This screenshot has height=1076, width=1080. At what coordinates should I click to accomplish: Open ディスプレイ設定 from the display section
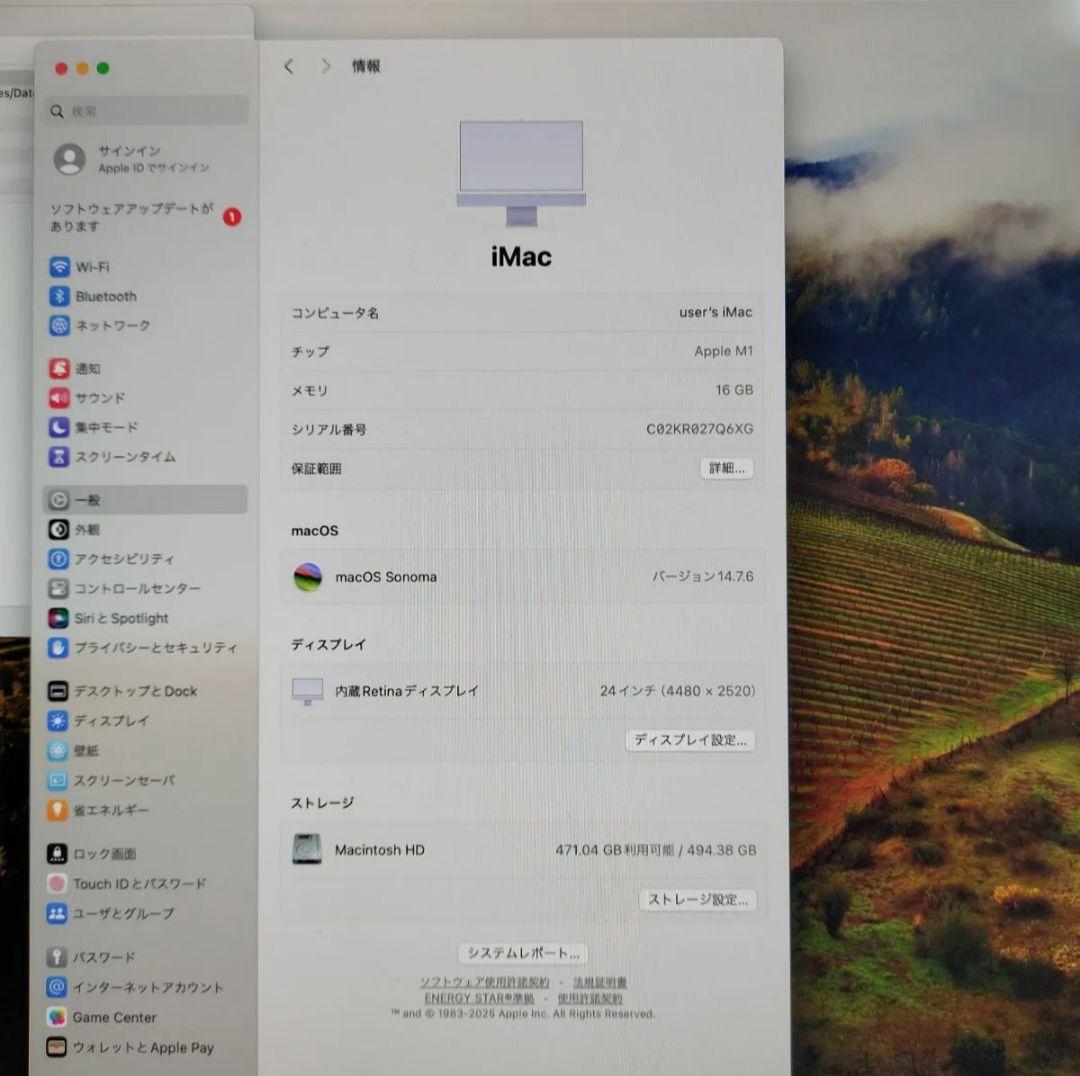689,741
